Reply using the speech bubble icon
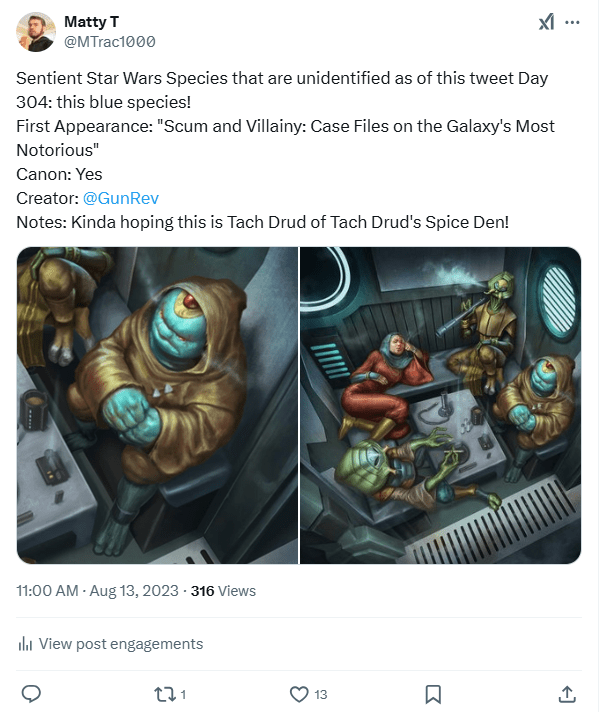This screenshot has height=712, width=601. pyautogui.click(x=31, y=693)
